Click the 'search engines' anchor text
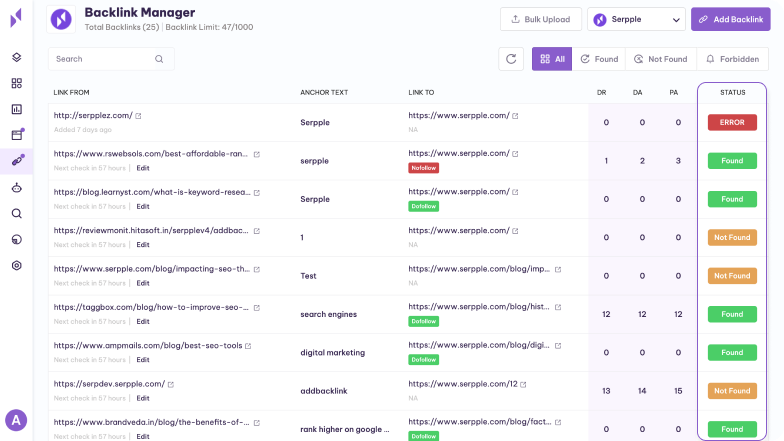 pos(328,314)
